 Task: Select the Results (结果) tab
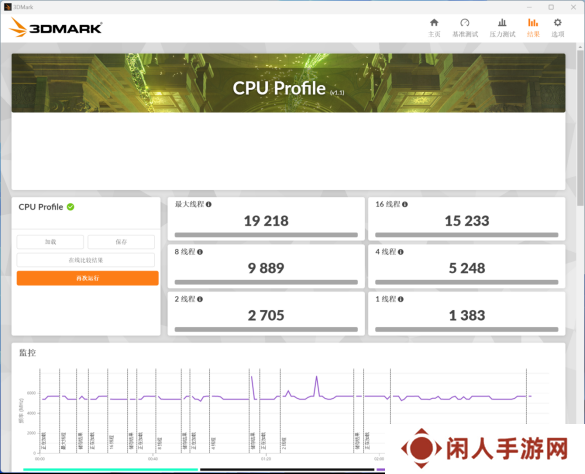tap(533, 28)
